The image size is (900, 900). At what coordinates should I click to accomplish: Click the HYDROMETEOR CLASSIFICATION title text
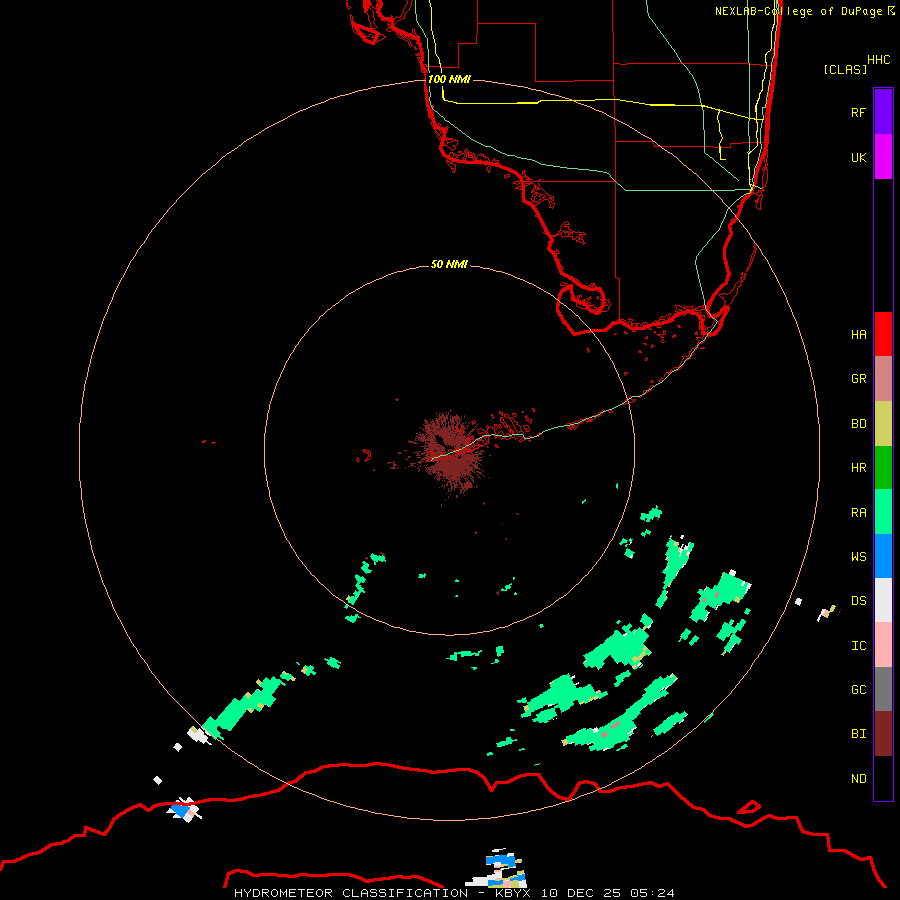(351, 893)
